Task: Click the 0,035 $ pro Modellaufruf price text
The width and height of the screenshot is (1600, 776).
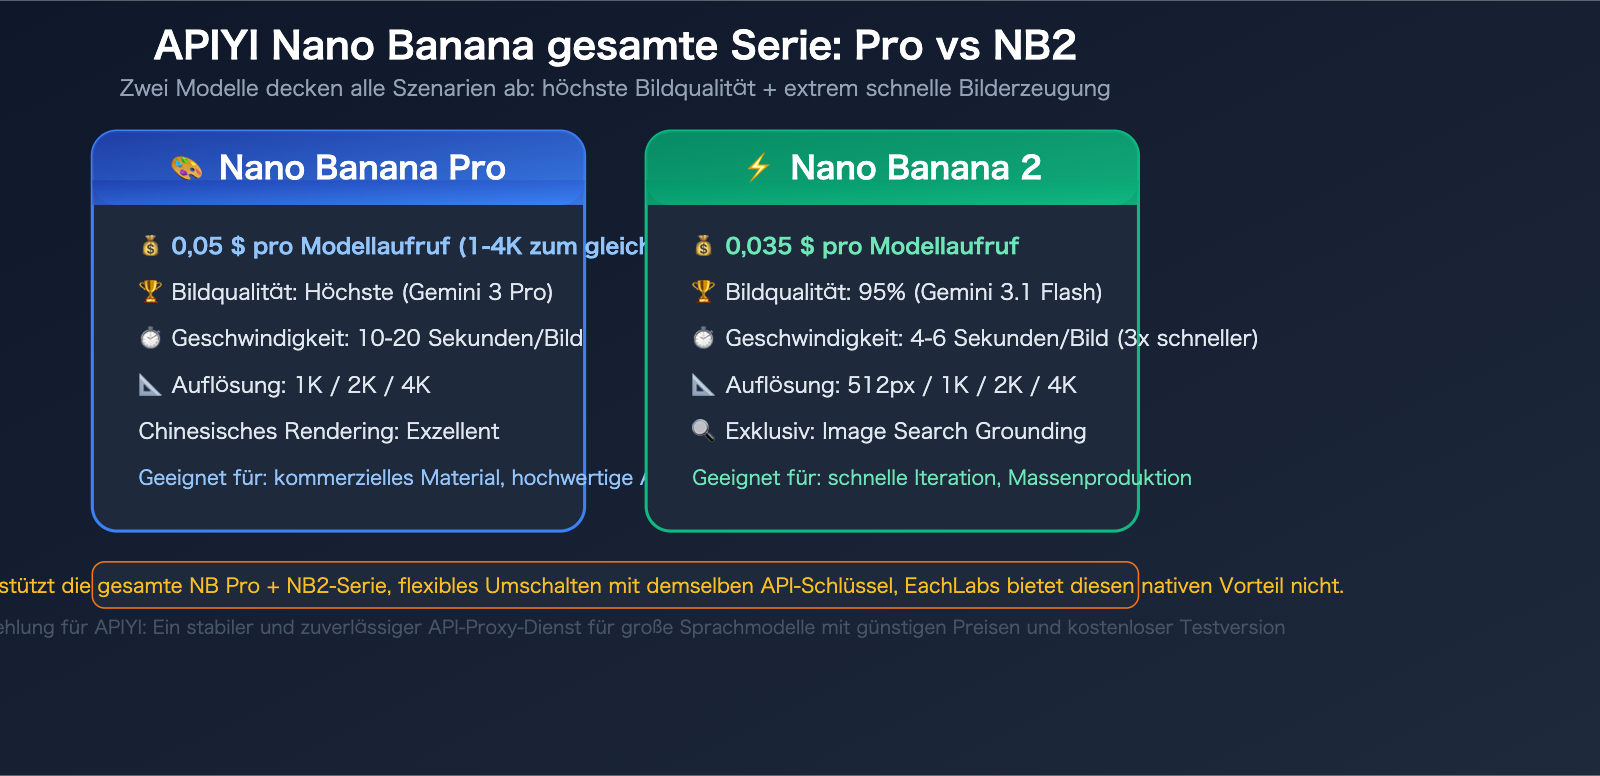Action: [x=871, y=246]
